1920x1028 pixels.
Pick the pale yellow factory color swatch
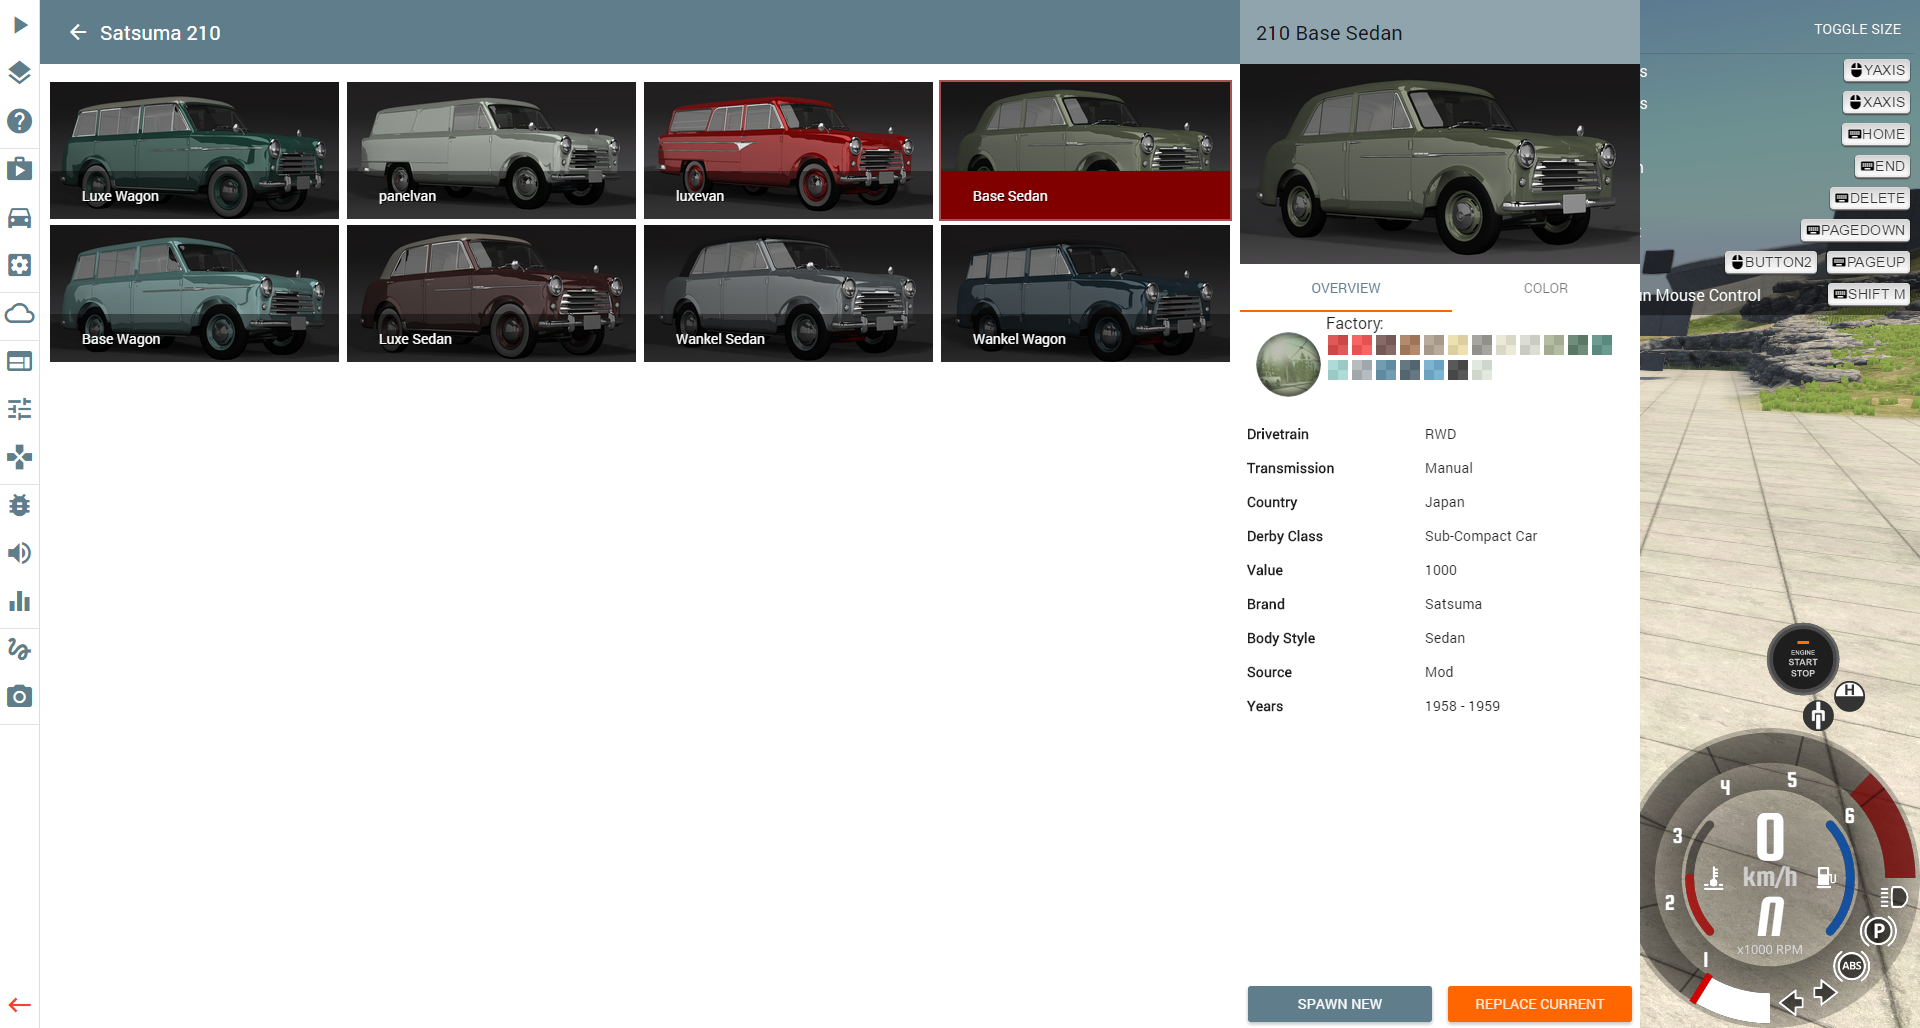1458,345
